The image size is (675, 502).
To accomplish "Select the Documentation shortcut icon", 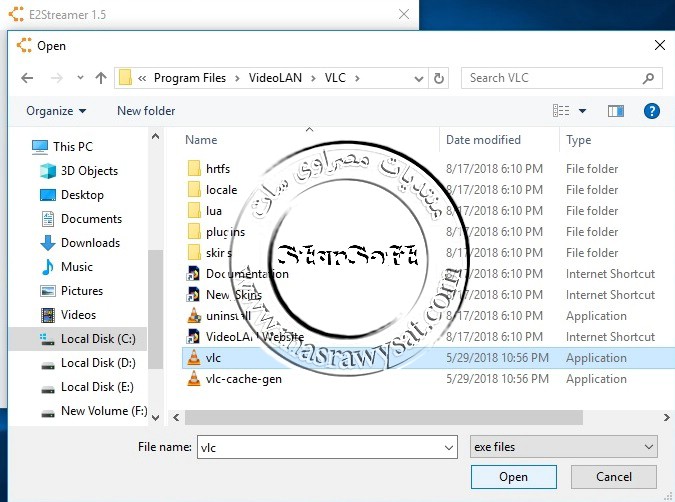I will (193, 274).
